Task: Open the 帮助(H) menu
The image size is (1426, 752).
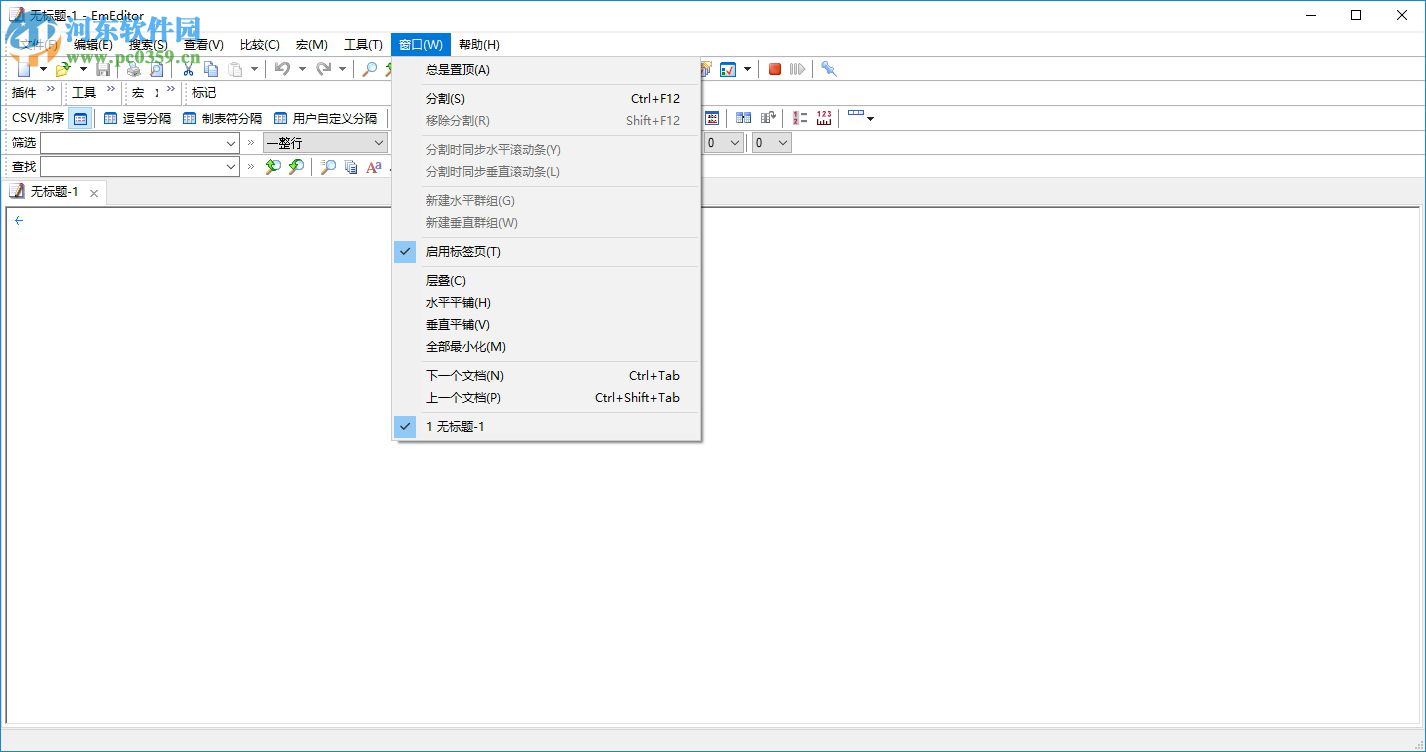Action: tap(479, 44)
